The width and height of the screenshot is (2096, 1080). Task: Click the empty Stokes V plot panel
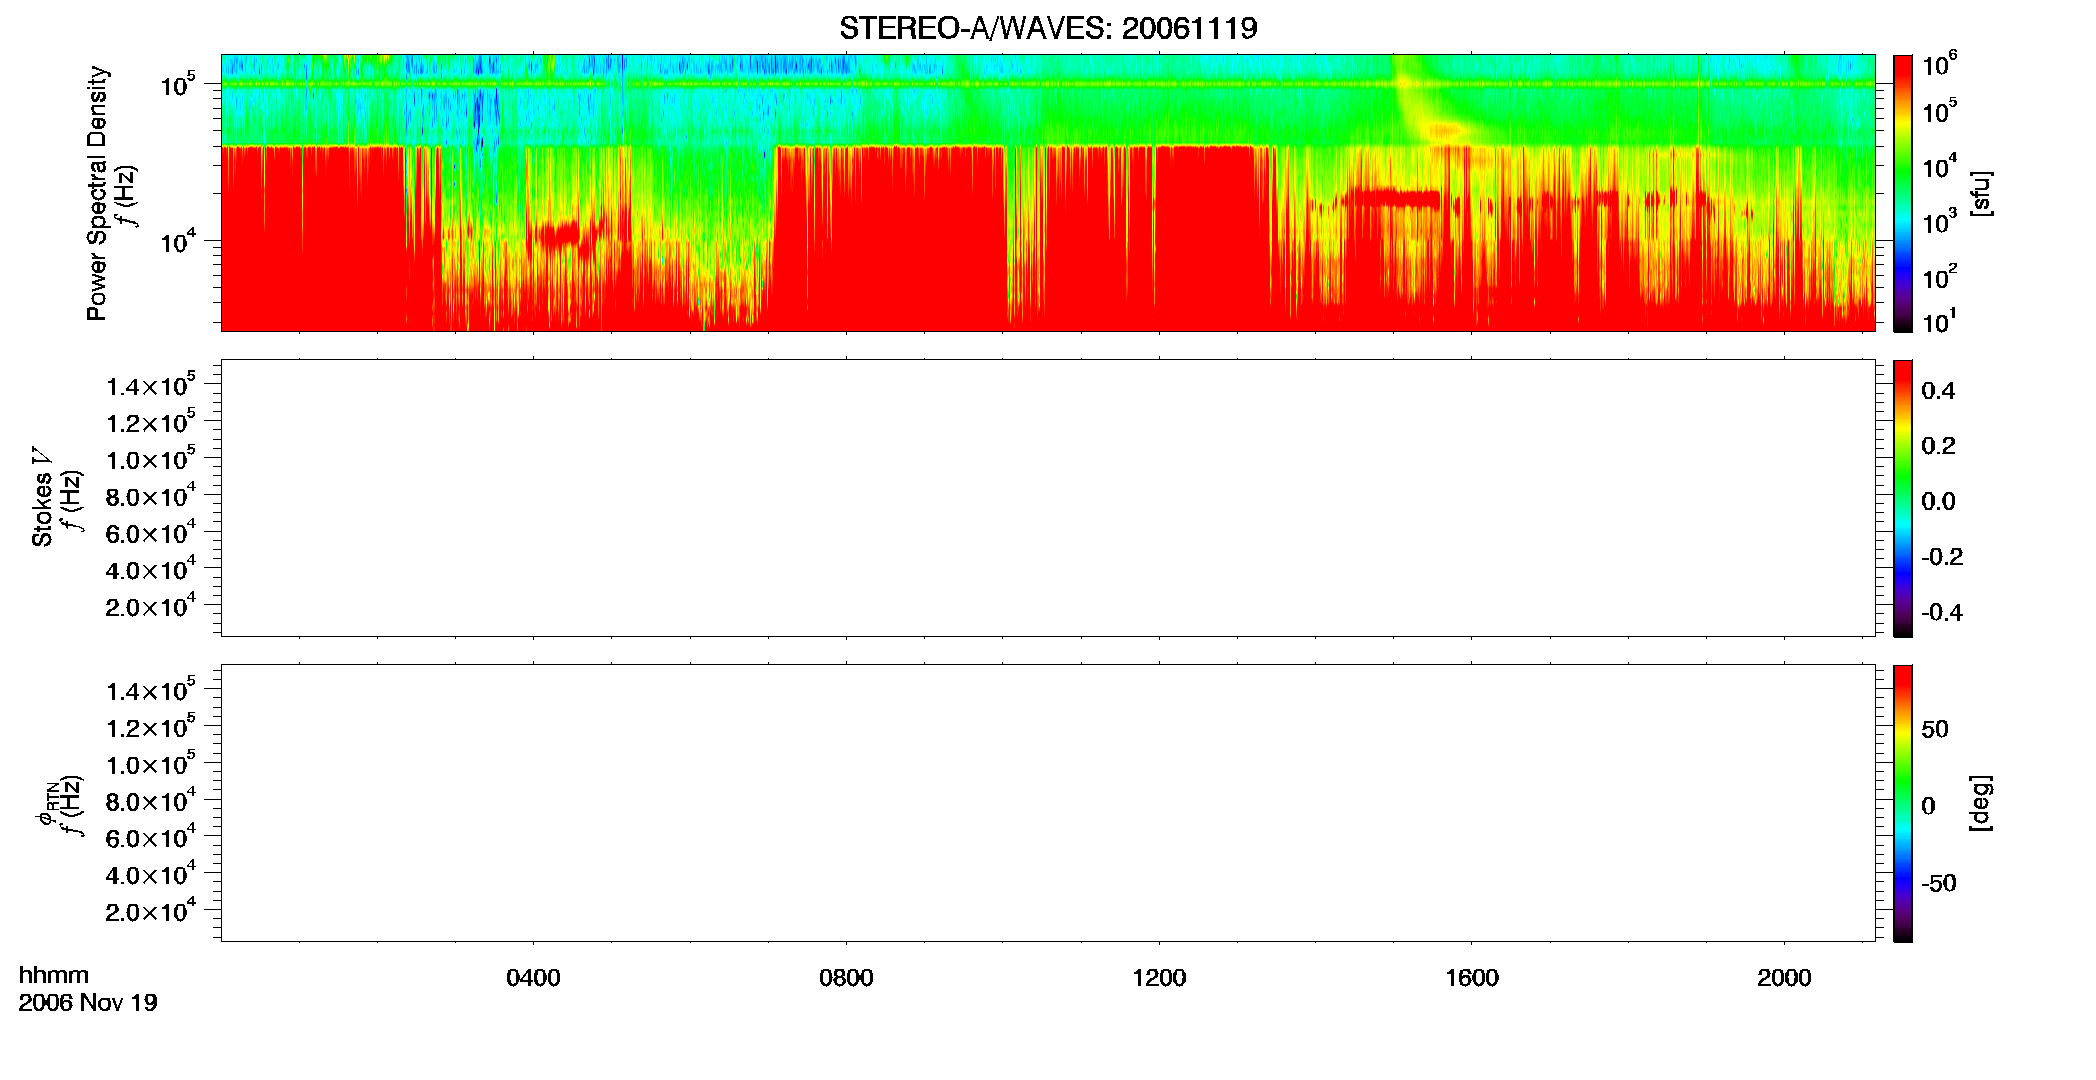[x=1048, y=498]
